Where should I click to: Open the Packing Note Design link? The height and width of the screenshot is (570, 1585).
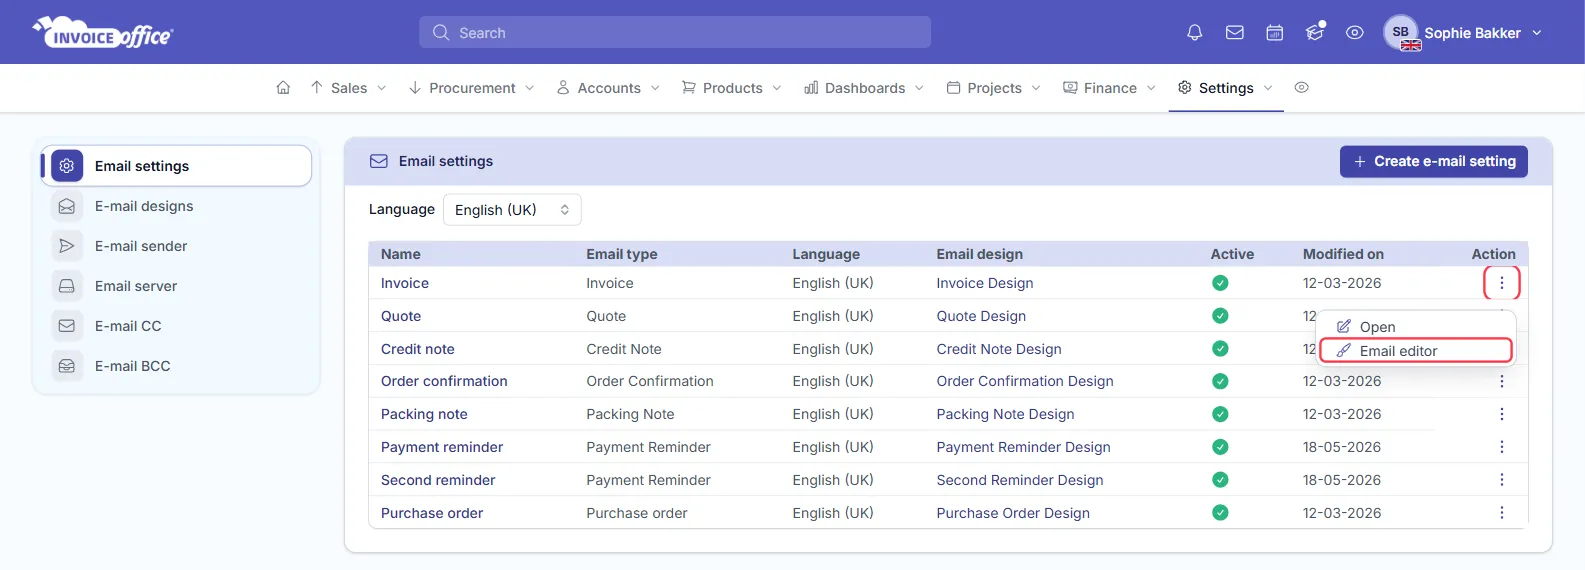pos(1005,414)
